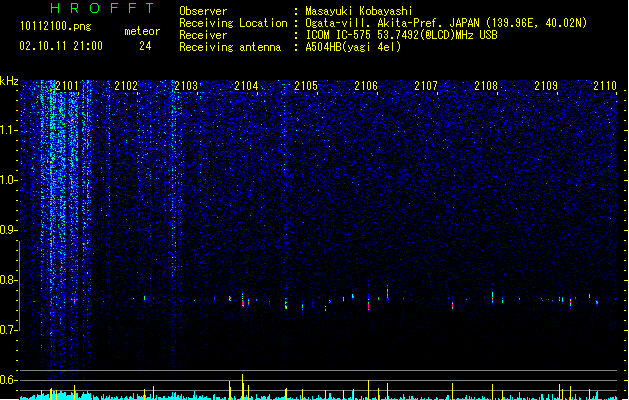The width and height of the screenshot is (629, 400).
Task: Click the Receiving Location label
Action: tap(233, 23)
